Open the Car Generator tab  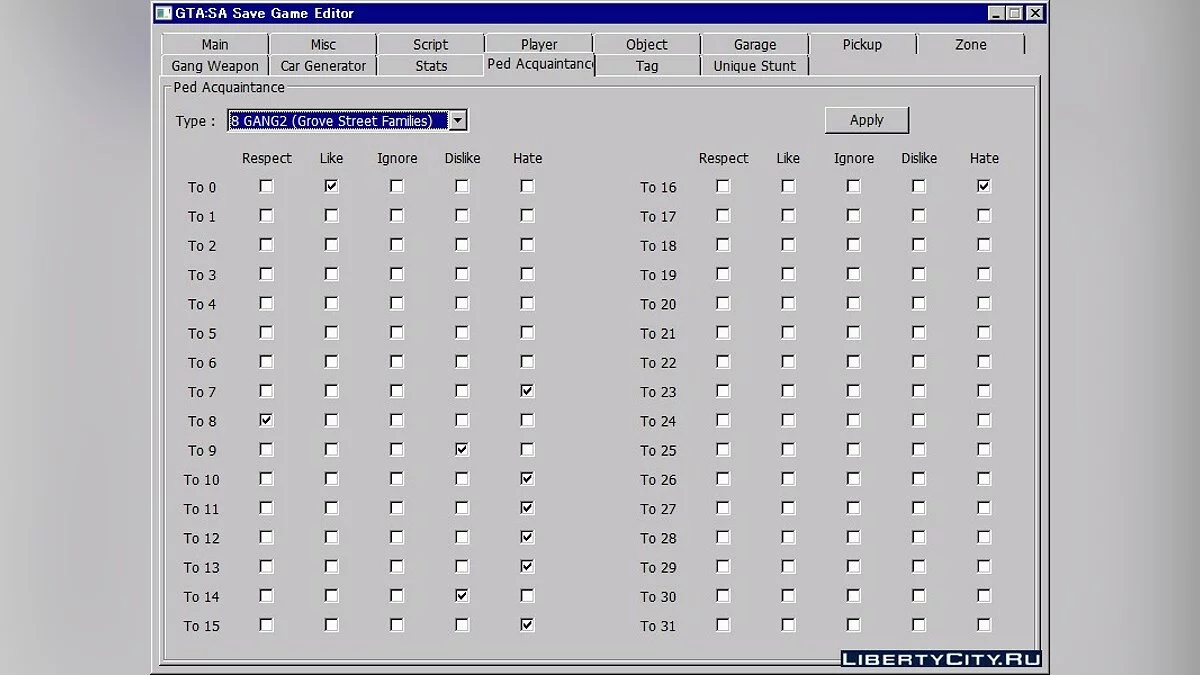323,66
